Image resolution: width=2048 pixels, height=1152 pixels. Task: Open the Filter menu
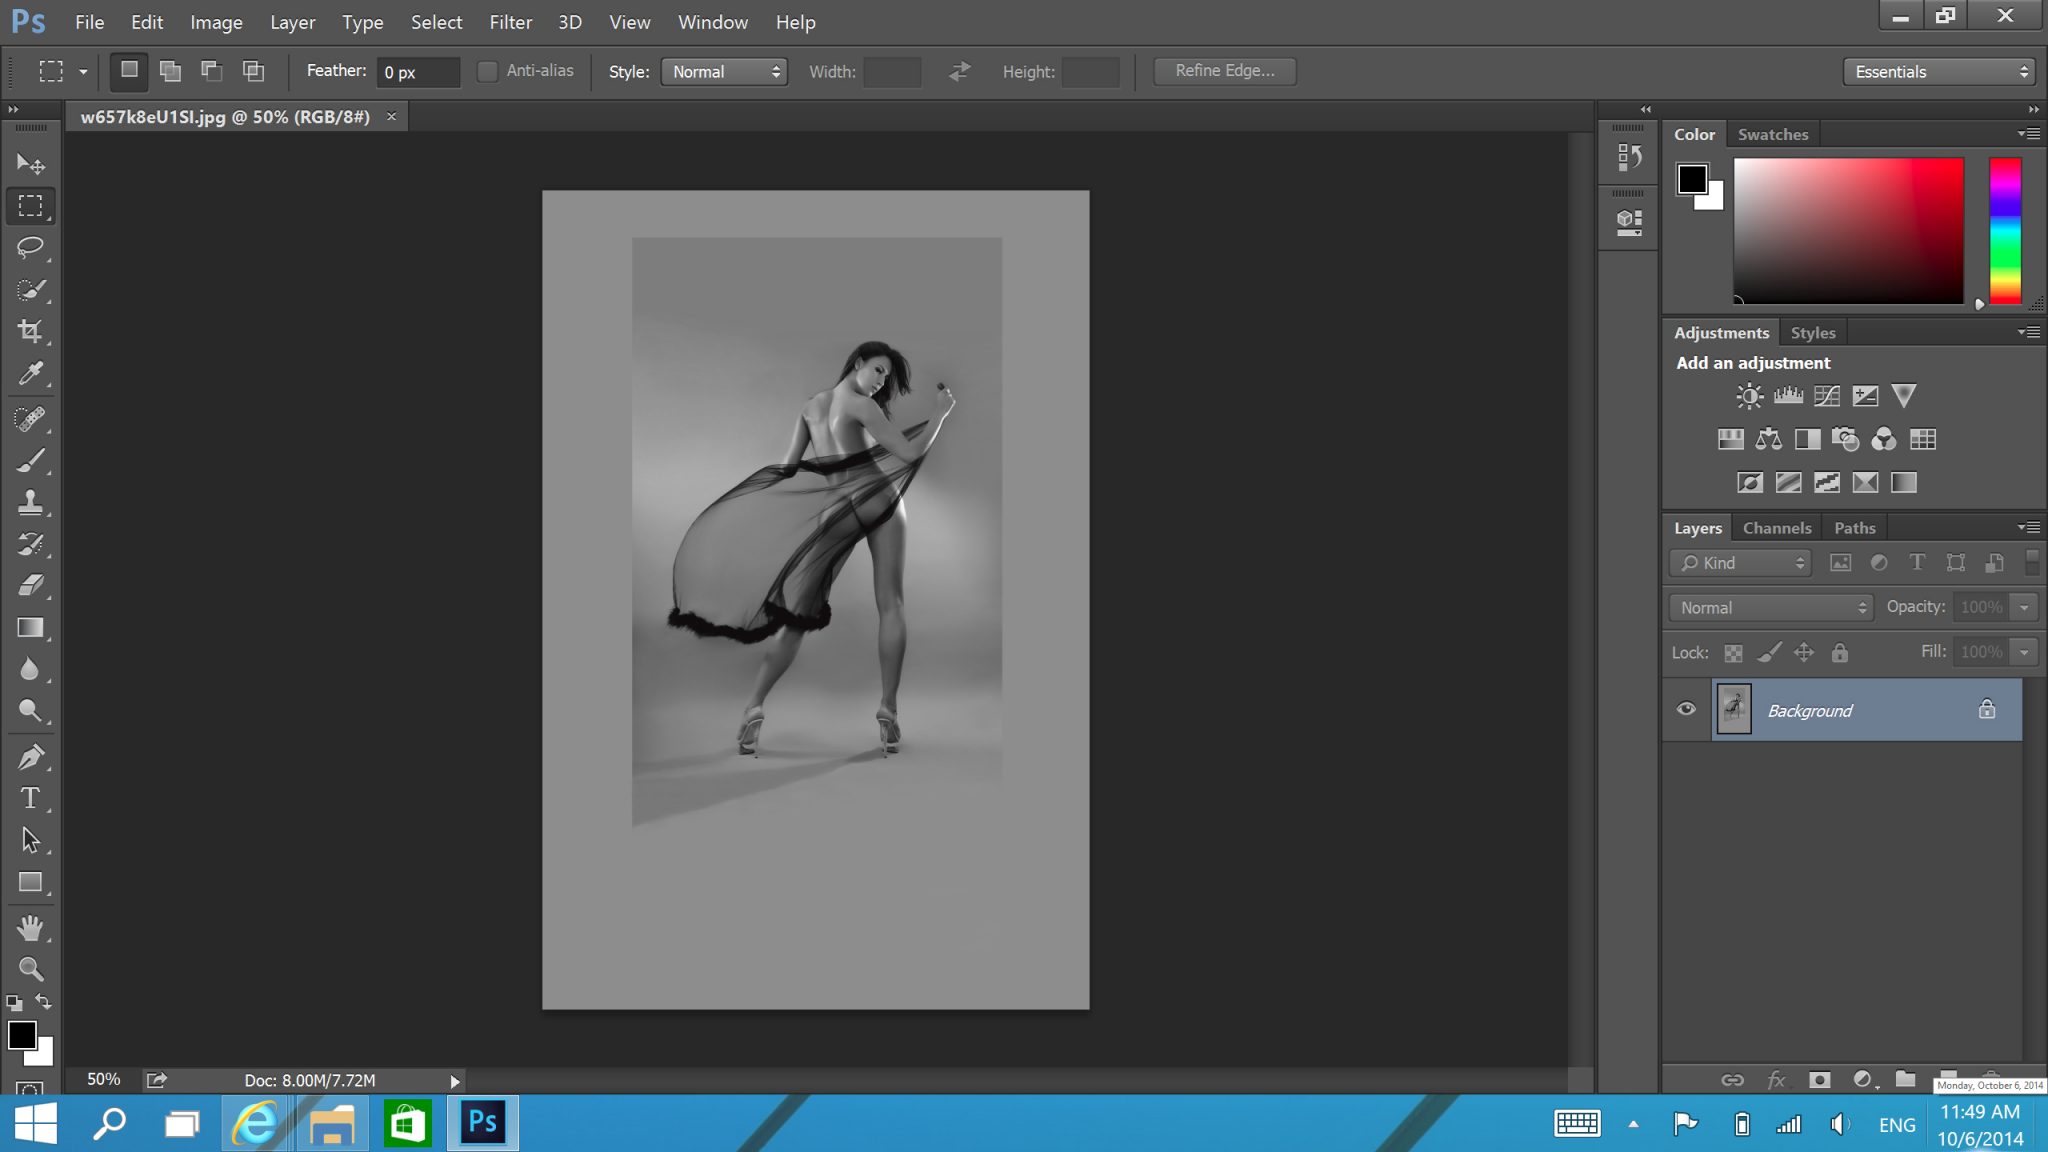511,21
